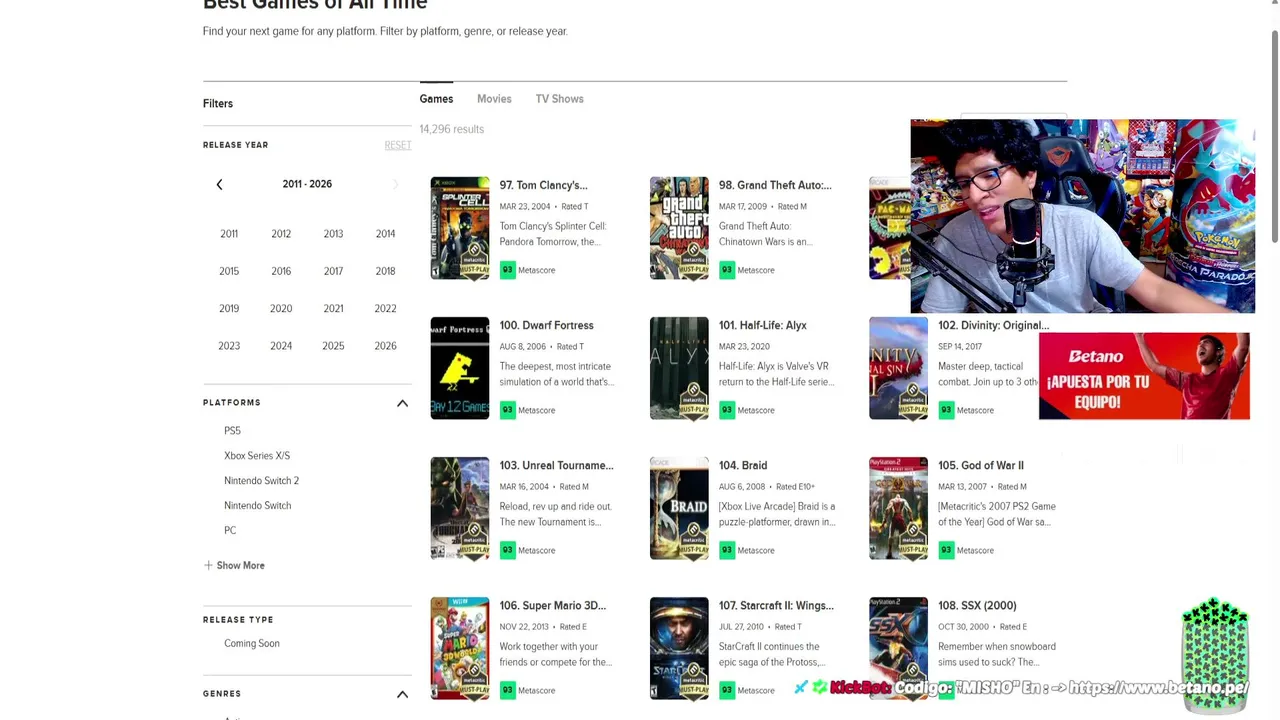Screen dimensions: 1280x720
Task: Click the GTA Chinatown Wars cover thumbnail
Action: pos(679,228)
